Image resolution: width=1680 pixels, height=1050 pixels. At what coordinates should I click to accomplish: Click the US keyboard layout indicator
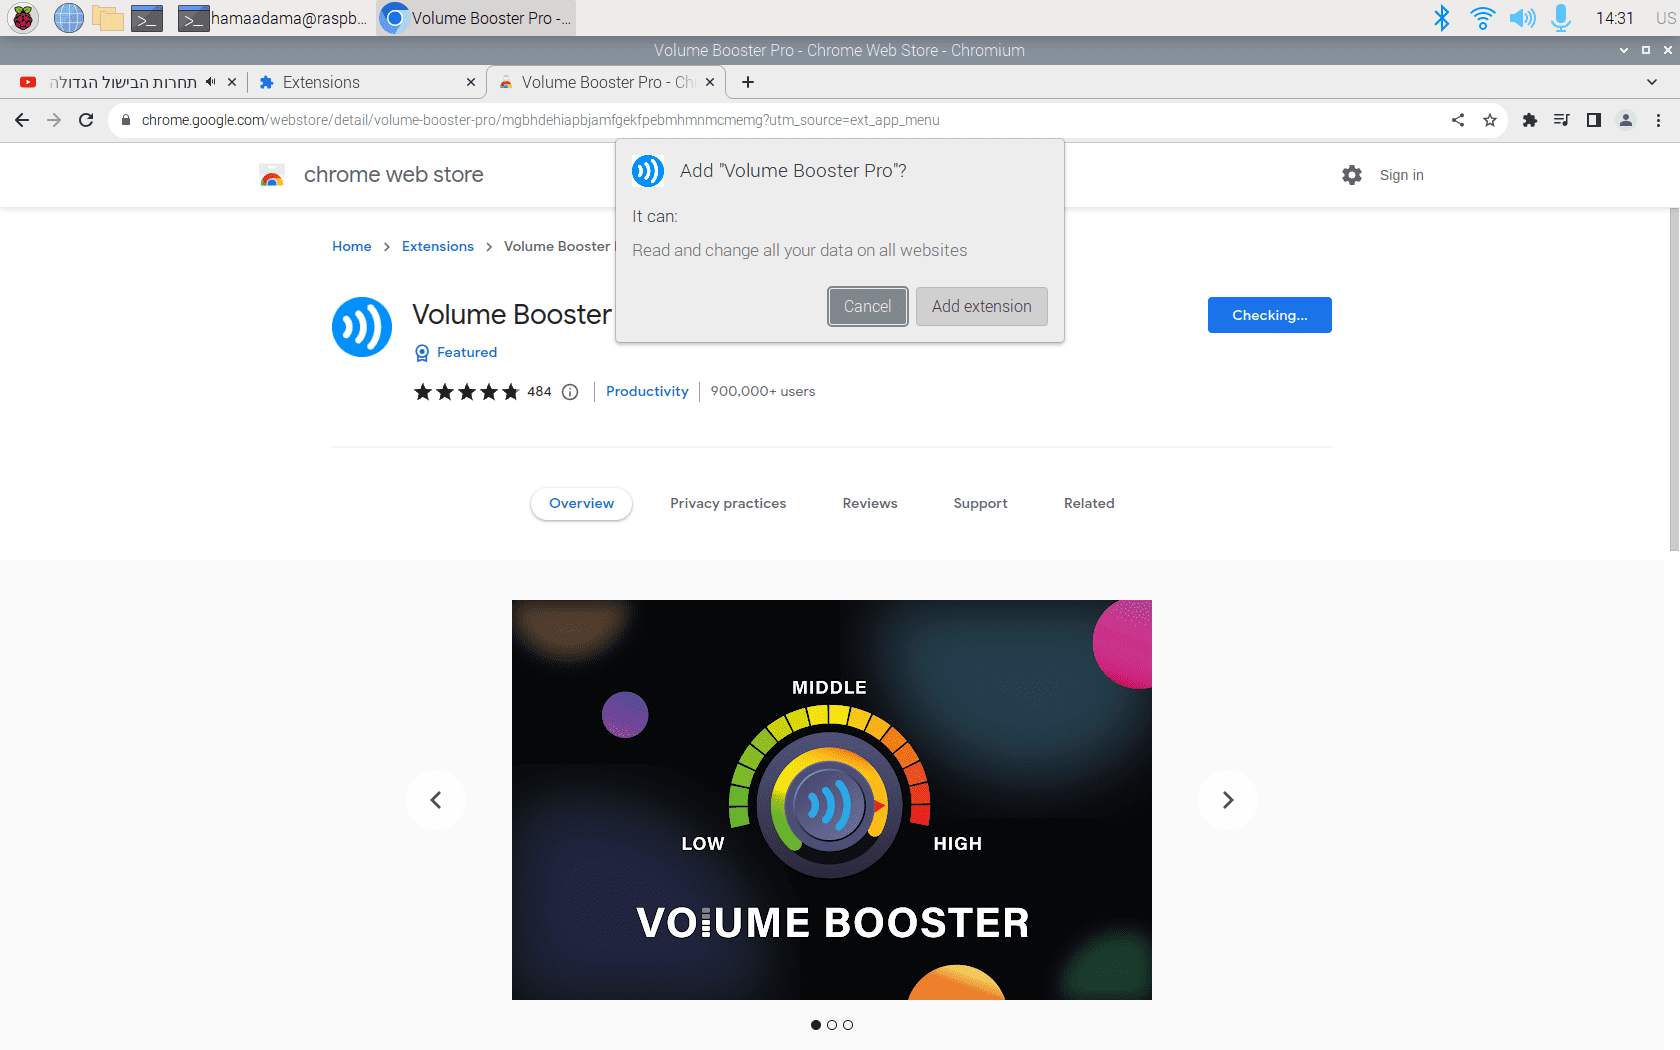1665,18
